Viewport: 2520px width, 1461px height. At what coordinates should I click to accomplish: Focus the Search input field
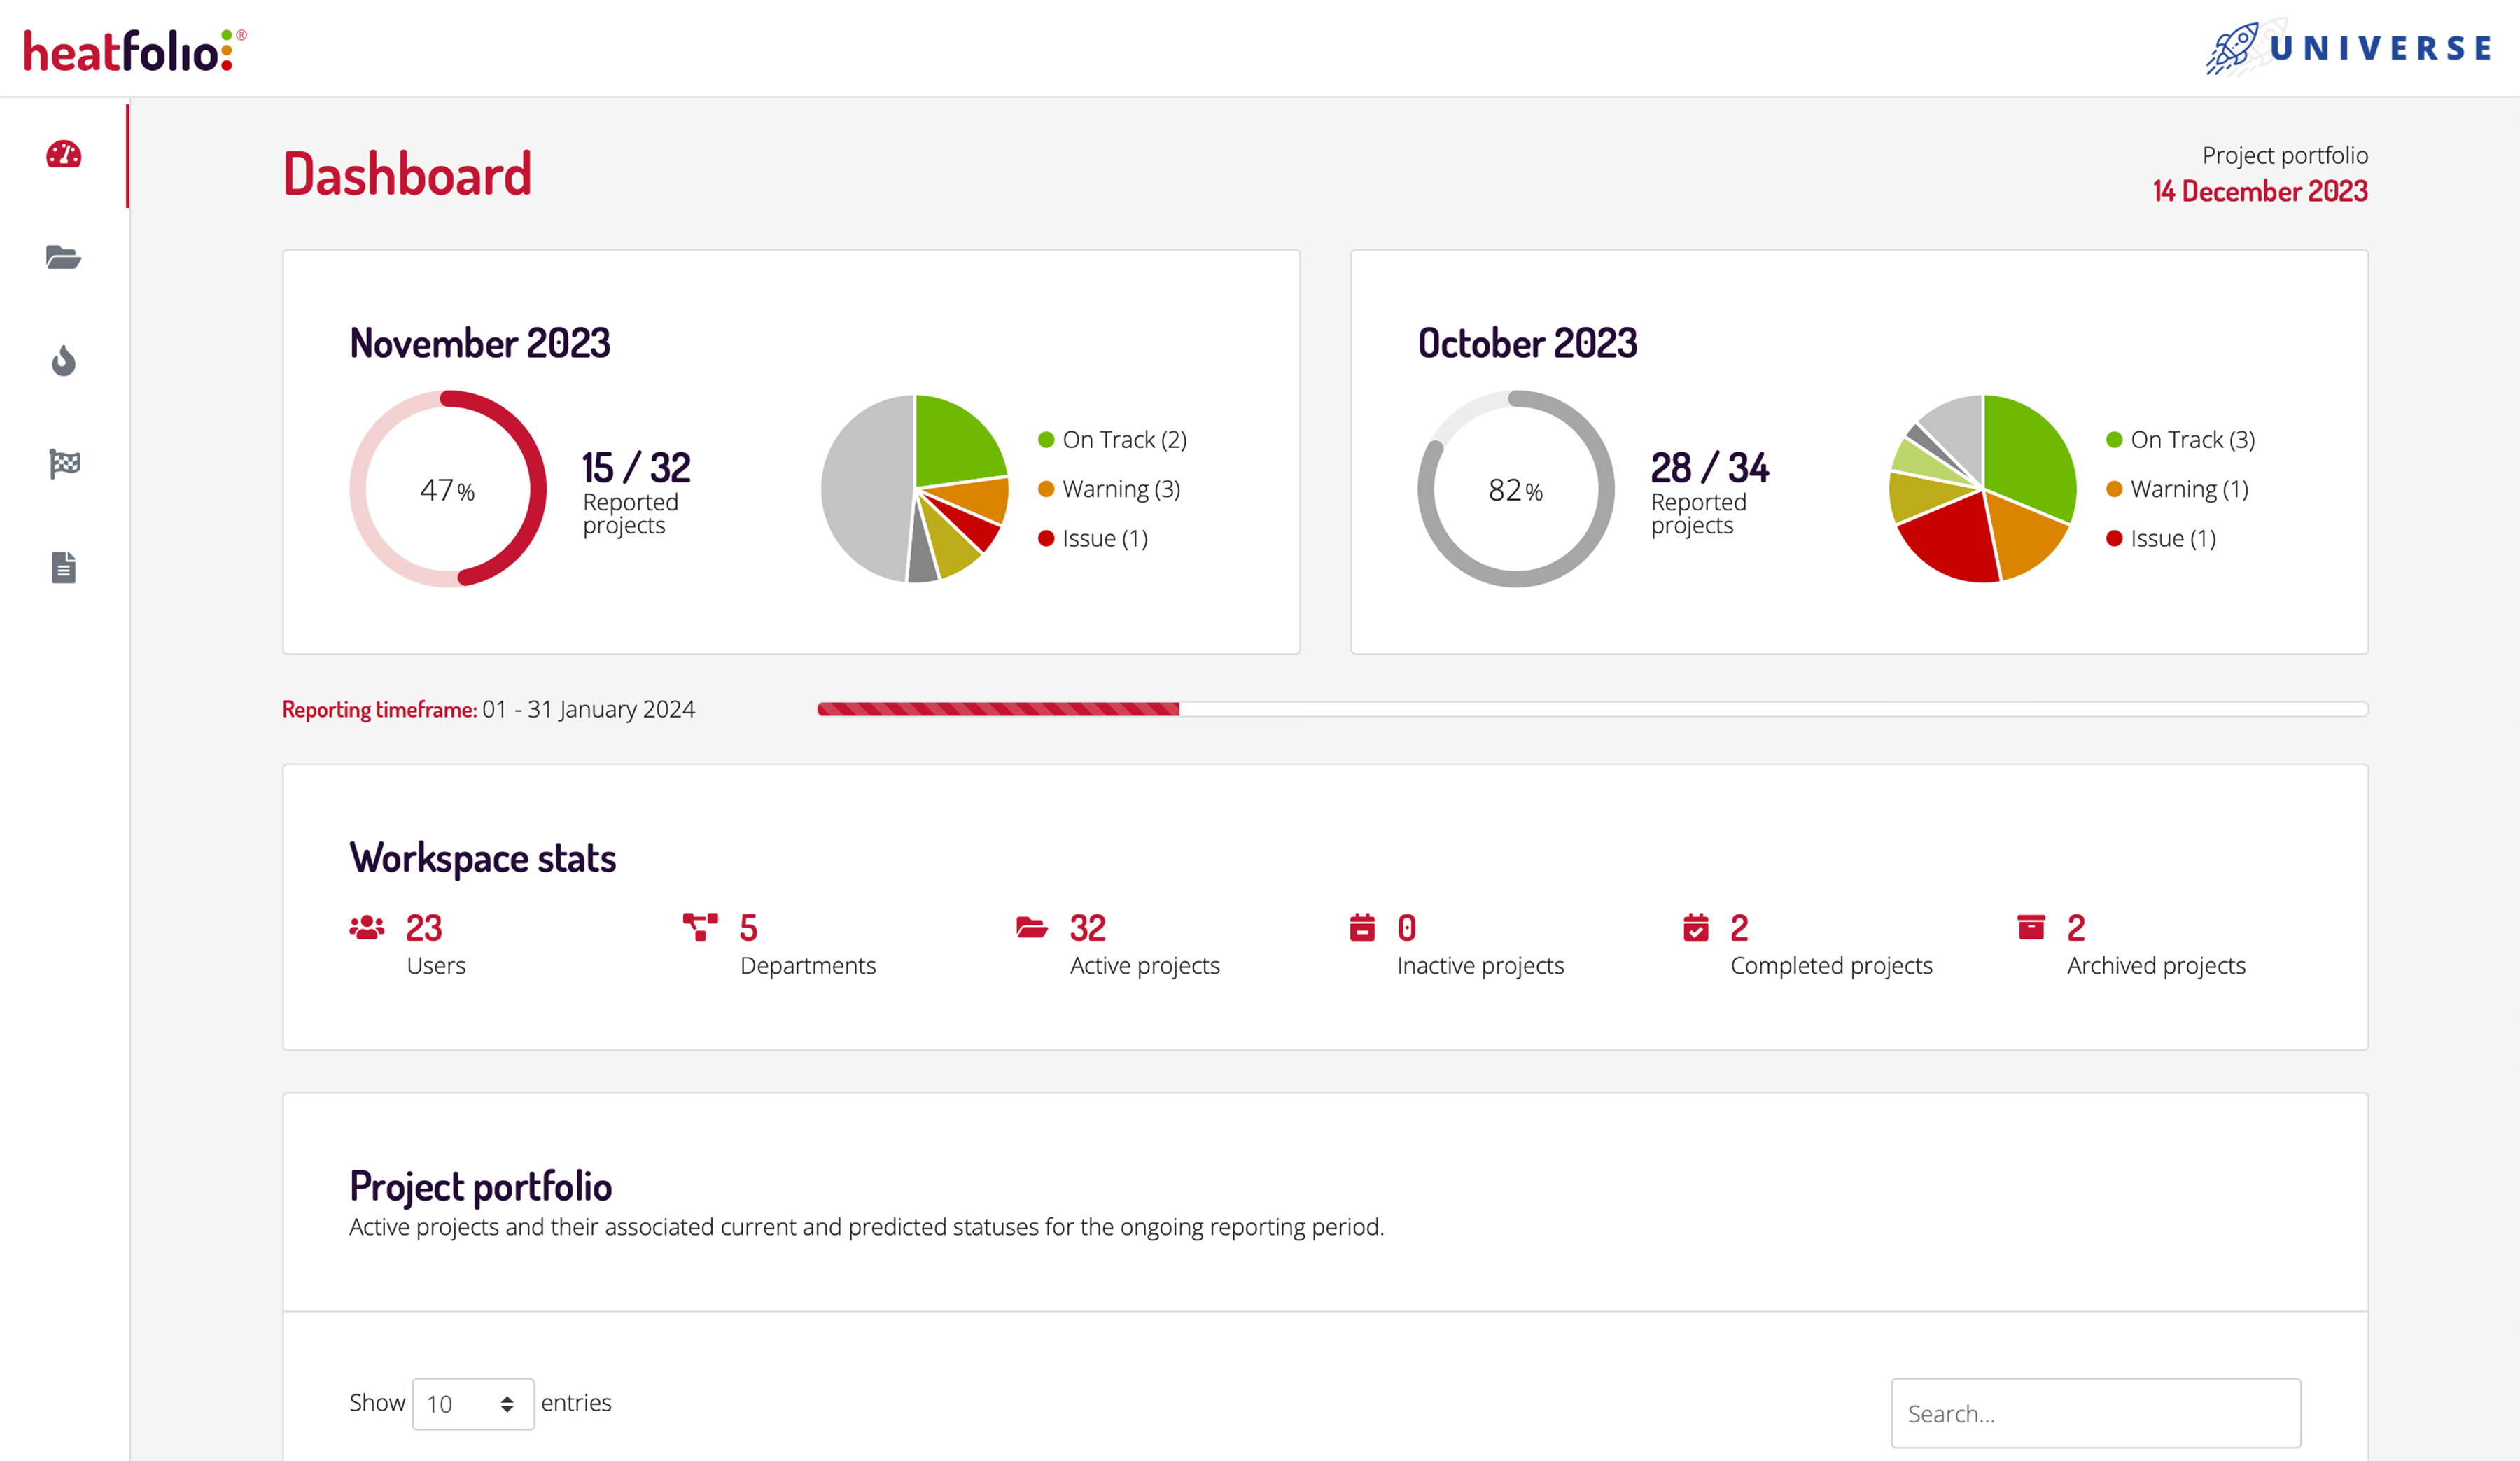2095,1413
